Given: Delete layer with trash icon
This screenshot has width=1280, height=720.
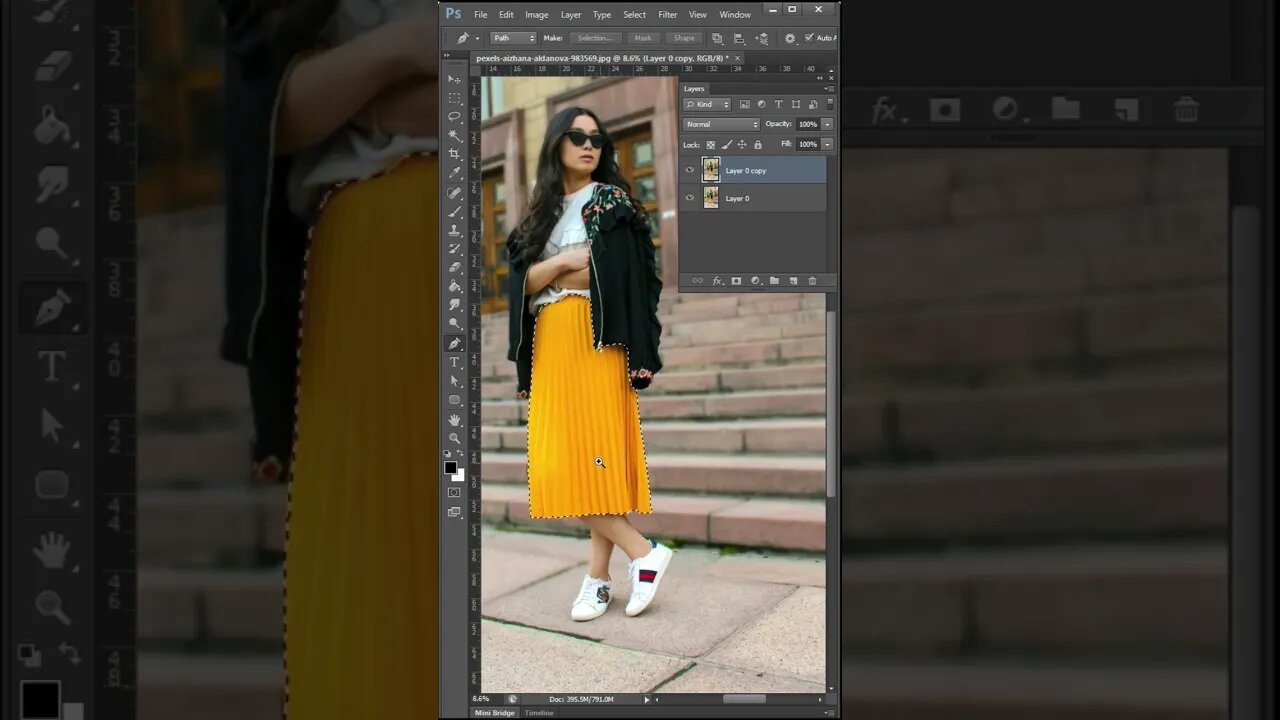Looking at the screenshot, I should [x=812, y=281].
